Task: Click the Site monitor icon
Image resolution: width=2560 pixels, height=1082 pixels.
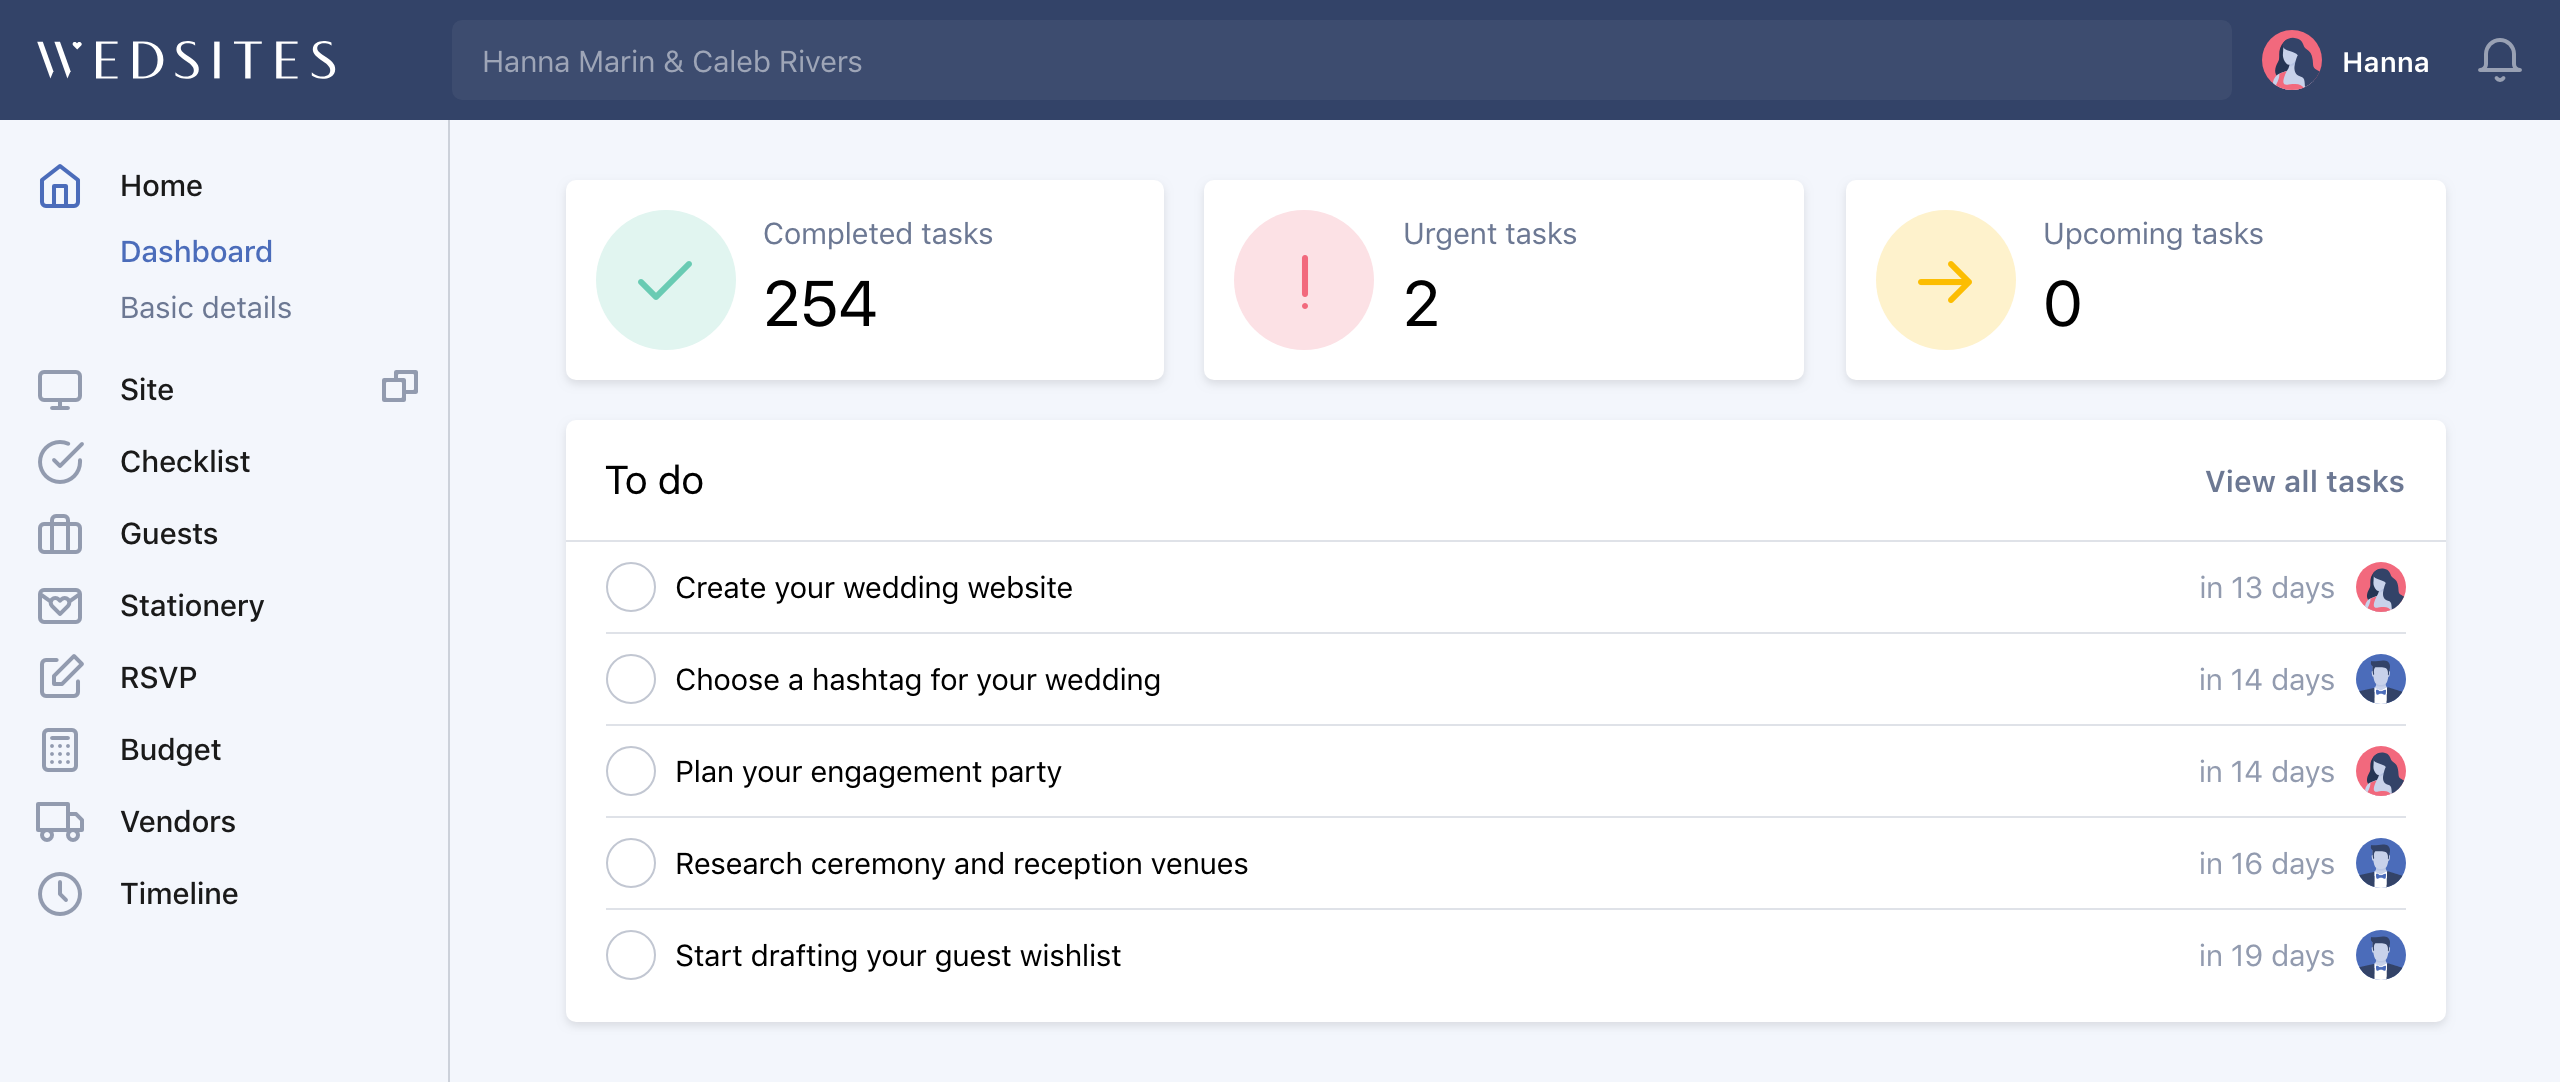Action: point(60,390)
